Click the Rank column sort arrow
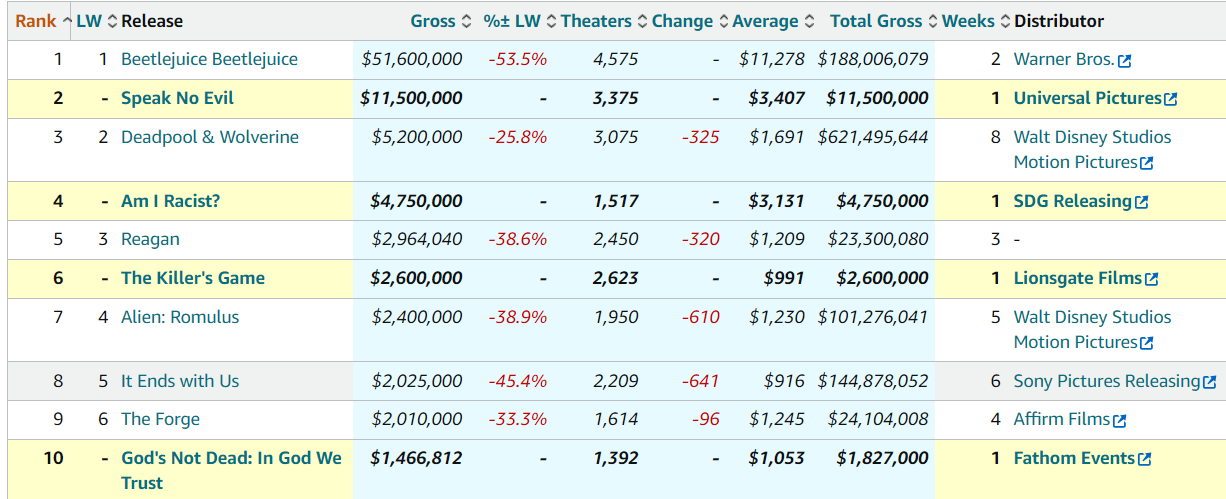Image resolution: width=1226 pixels, height=499 pixels. (x=67, y=21)
